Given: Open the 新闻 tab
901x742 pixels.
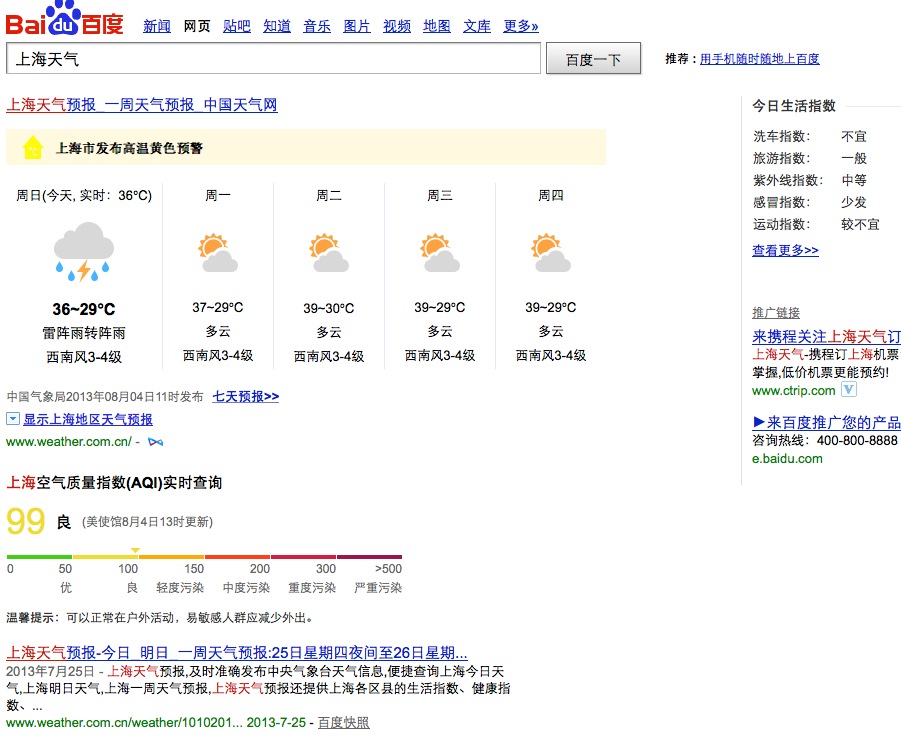Looking at the screenshot, I should 157,26.
